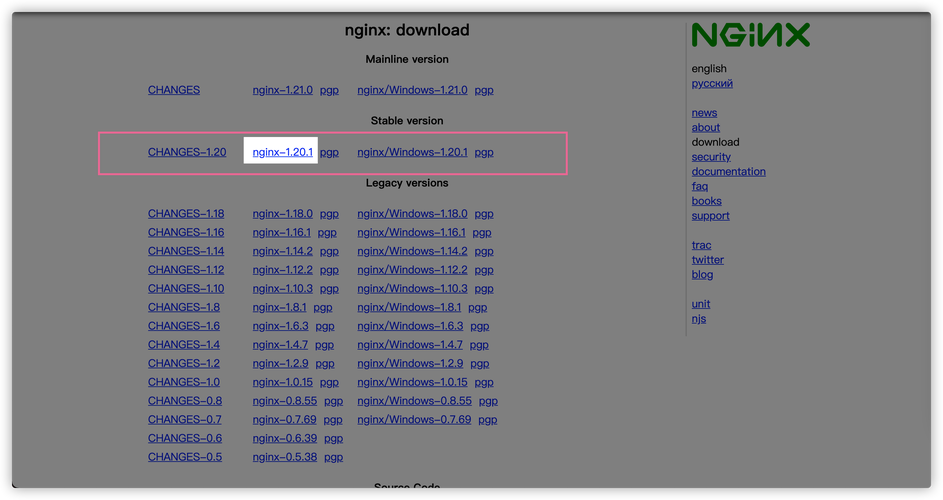Download nginx-1.0.15
Viewport: 943px width, 500px height.
point(283,381)
